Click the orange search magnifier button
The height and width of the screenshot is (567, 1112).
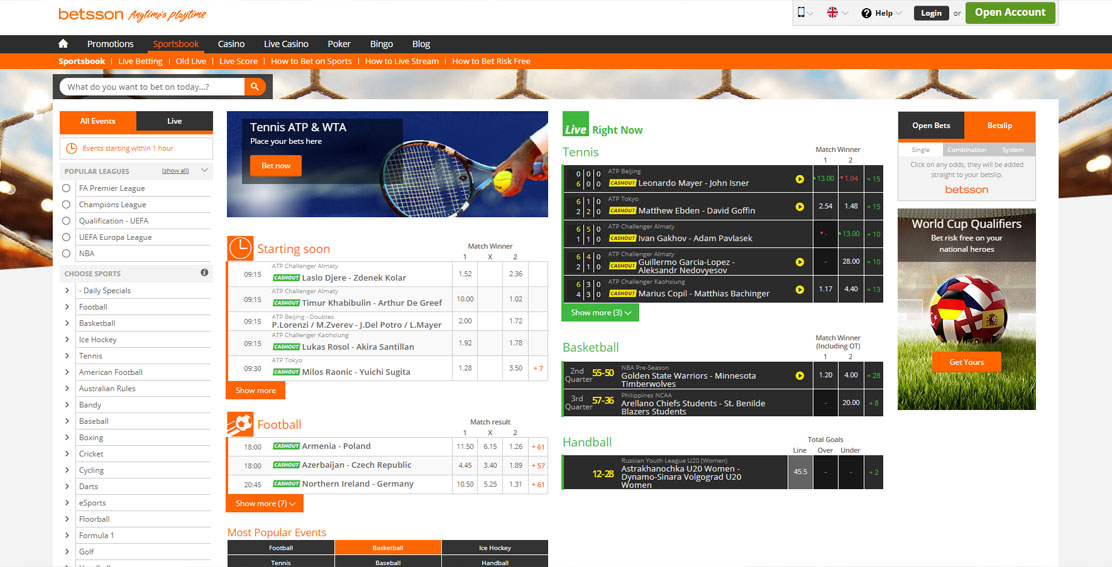pyautogui.click(x=255, y=87)
